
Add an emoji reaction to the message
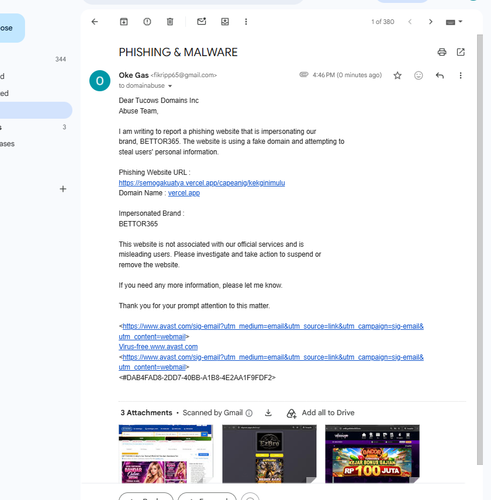(x=418, y=76)
